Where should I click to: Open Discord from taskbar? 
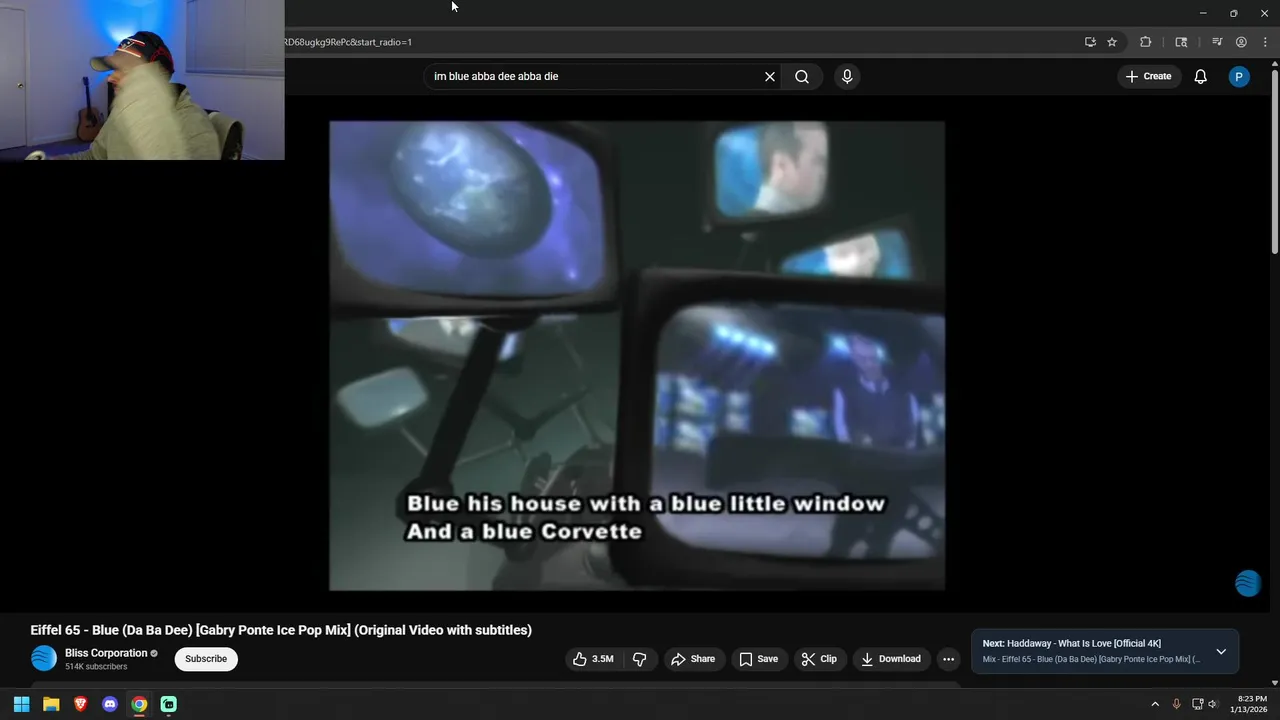pyautogui.click(x=110, y=704)
